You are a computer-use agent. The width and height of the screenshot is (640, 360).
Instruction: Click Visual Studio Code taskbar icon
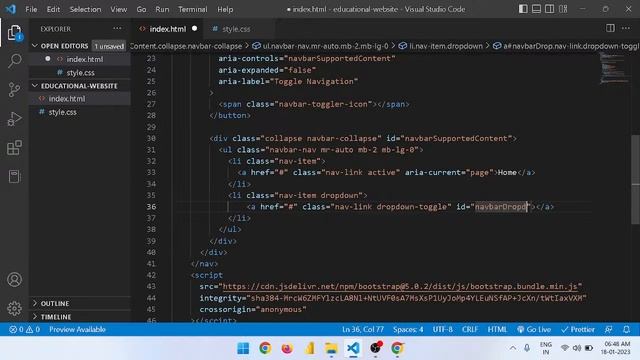353,348
